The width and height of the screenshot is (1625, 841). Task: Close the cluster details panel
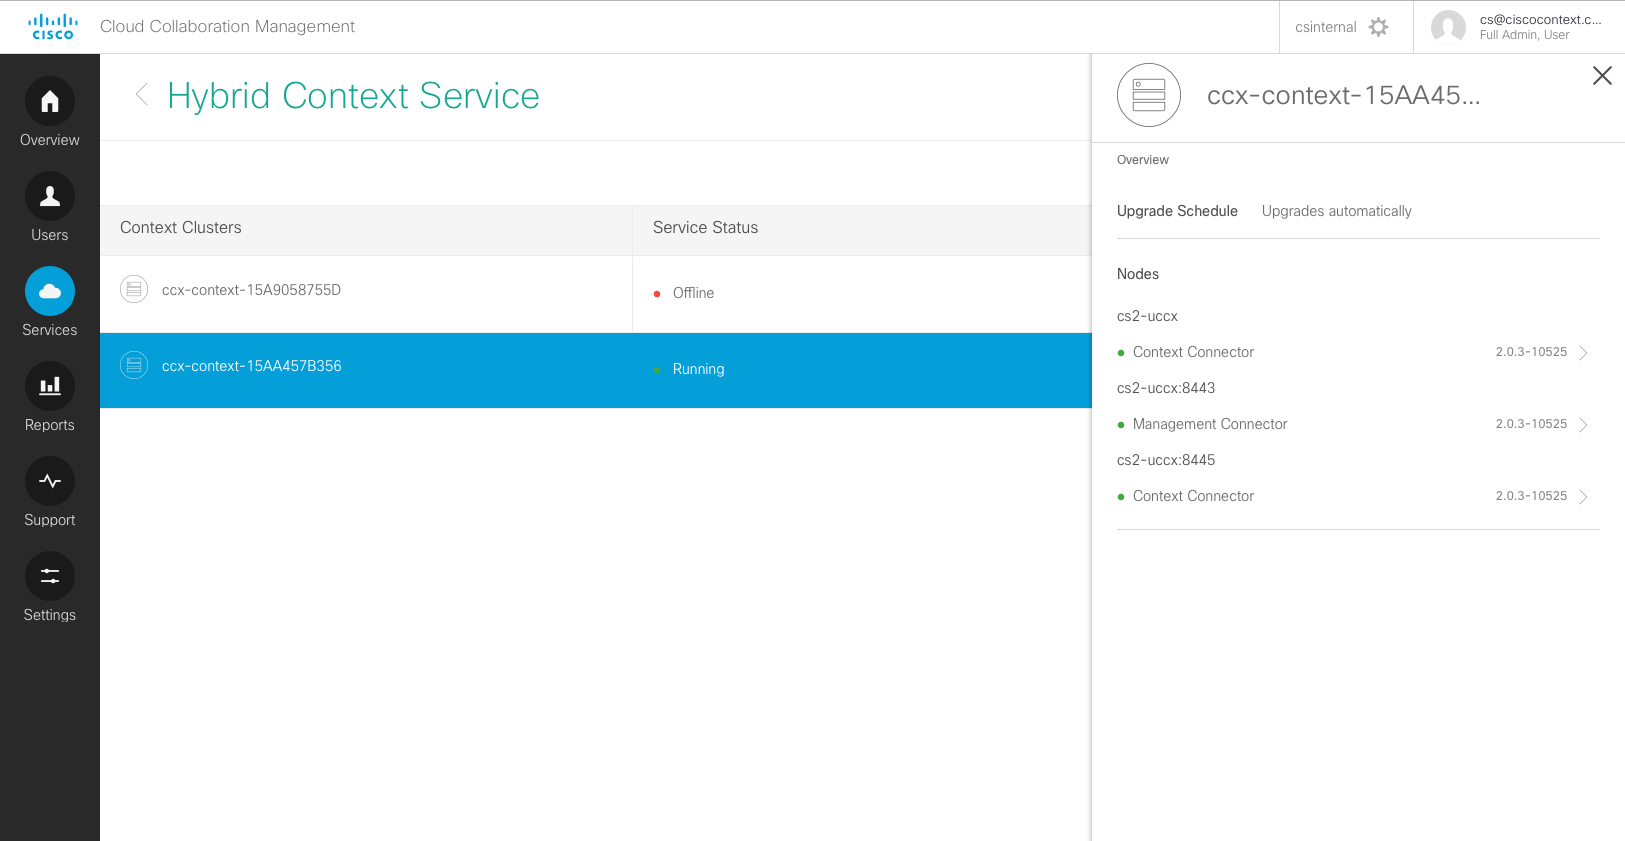coord(1602,76)
